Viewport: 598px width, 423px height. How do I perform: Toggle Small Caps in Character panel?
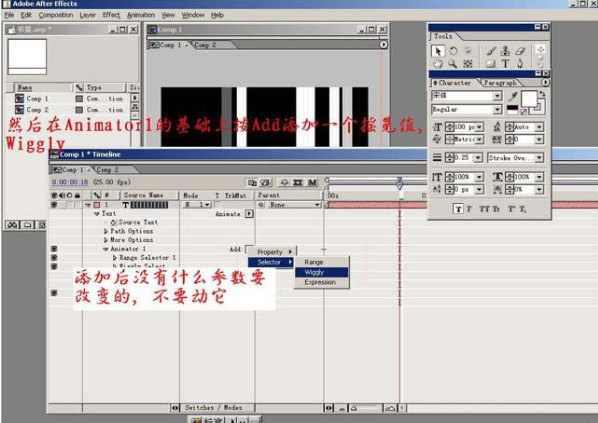pyautogui.click(x=496, y=209)
